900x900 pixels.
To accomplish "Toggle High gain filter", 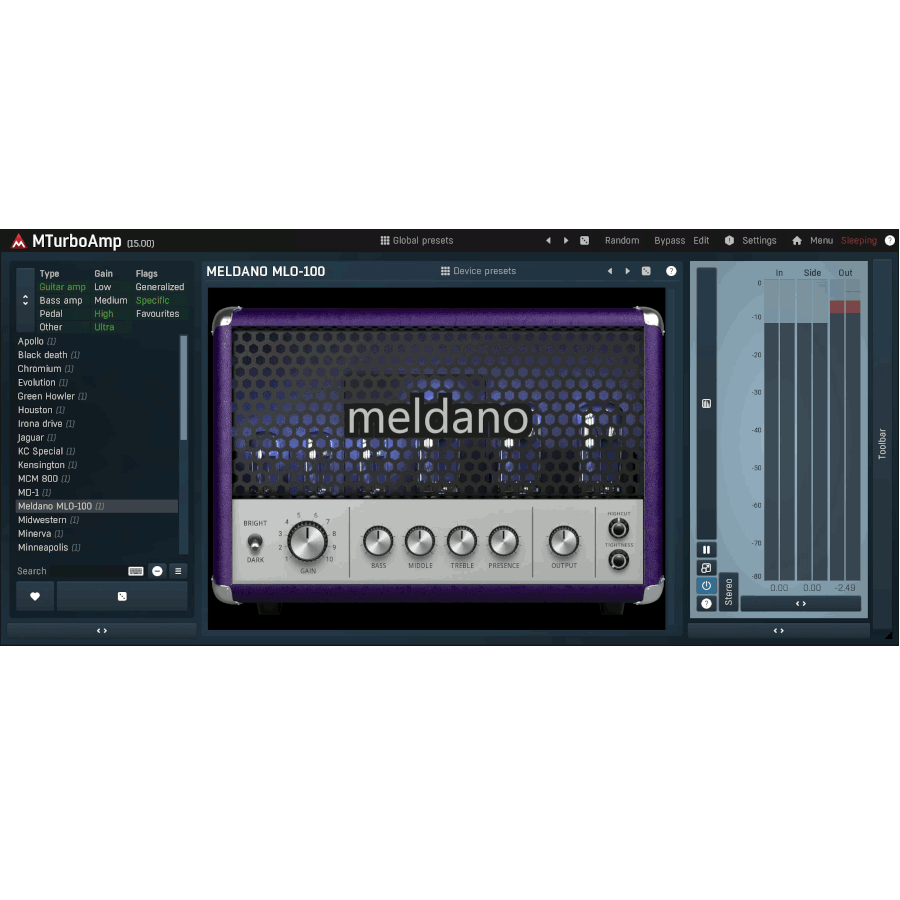I will coord(104,313).
